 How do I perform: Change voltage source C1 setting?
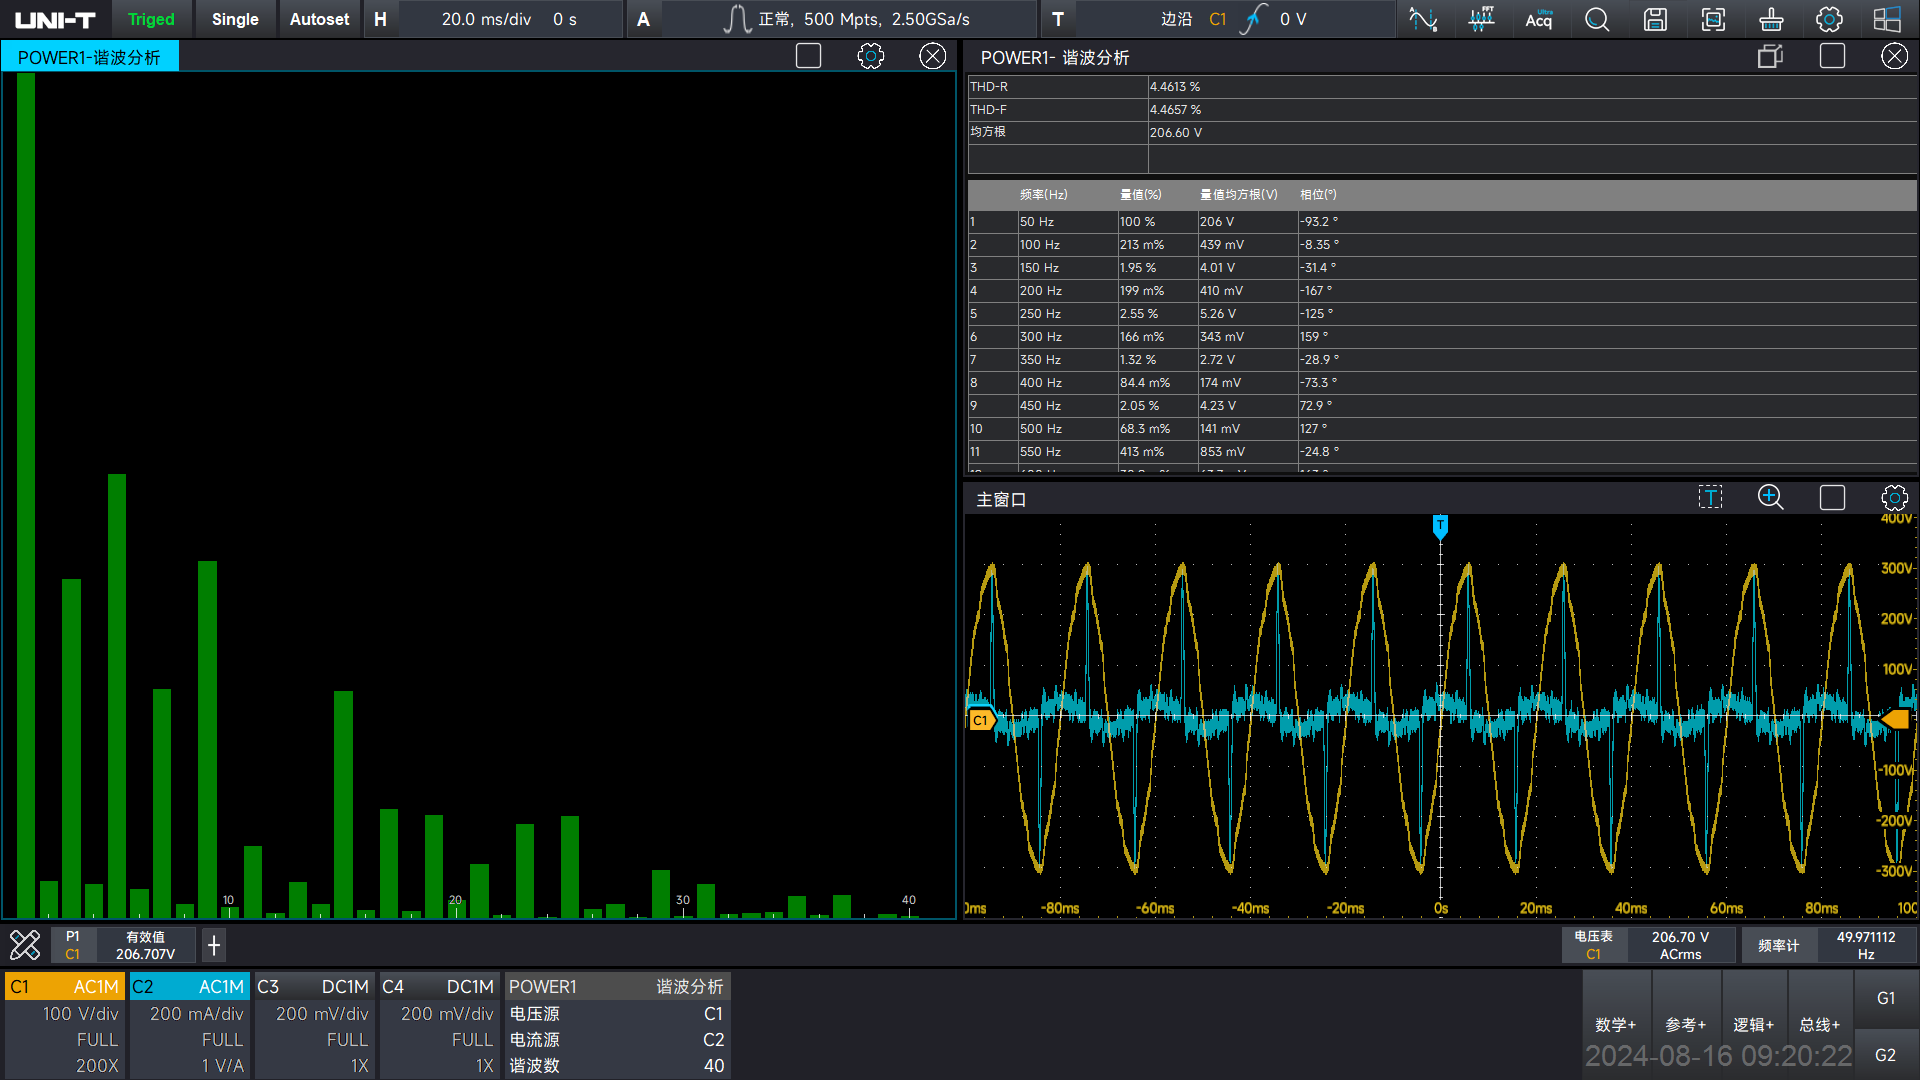click(x=617, y=1013)
